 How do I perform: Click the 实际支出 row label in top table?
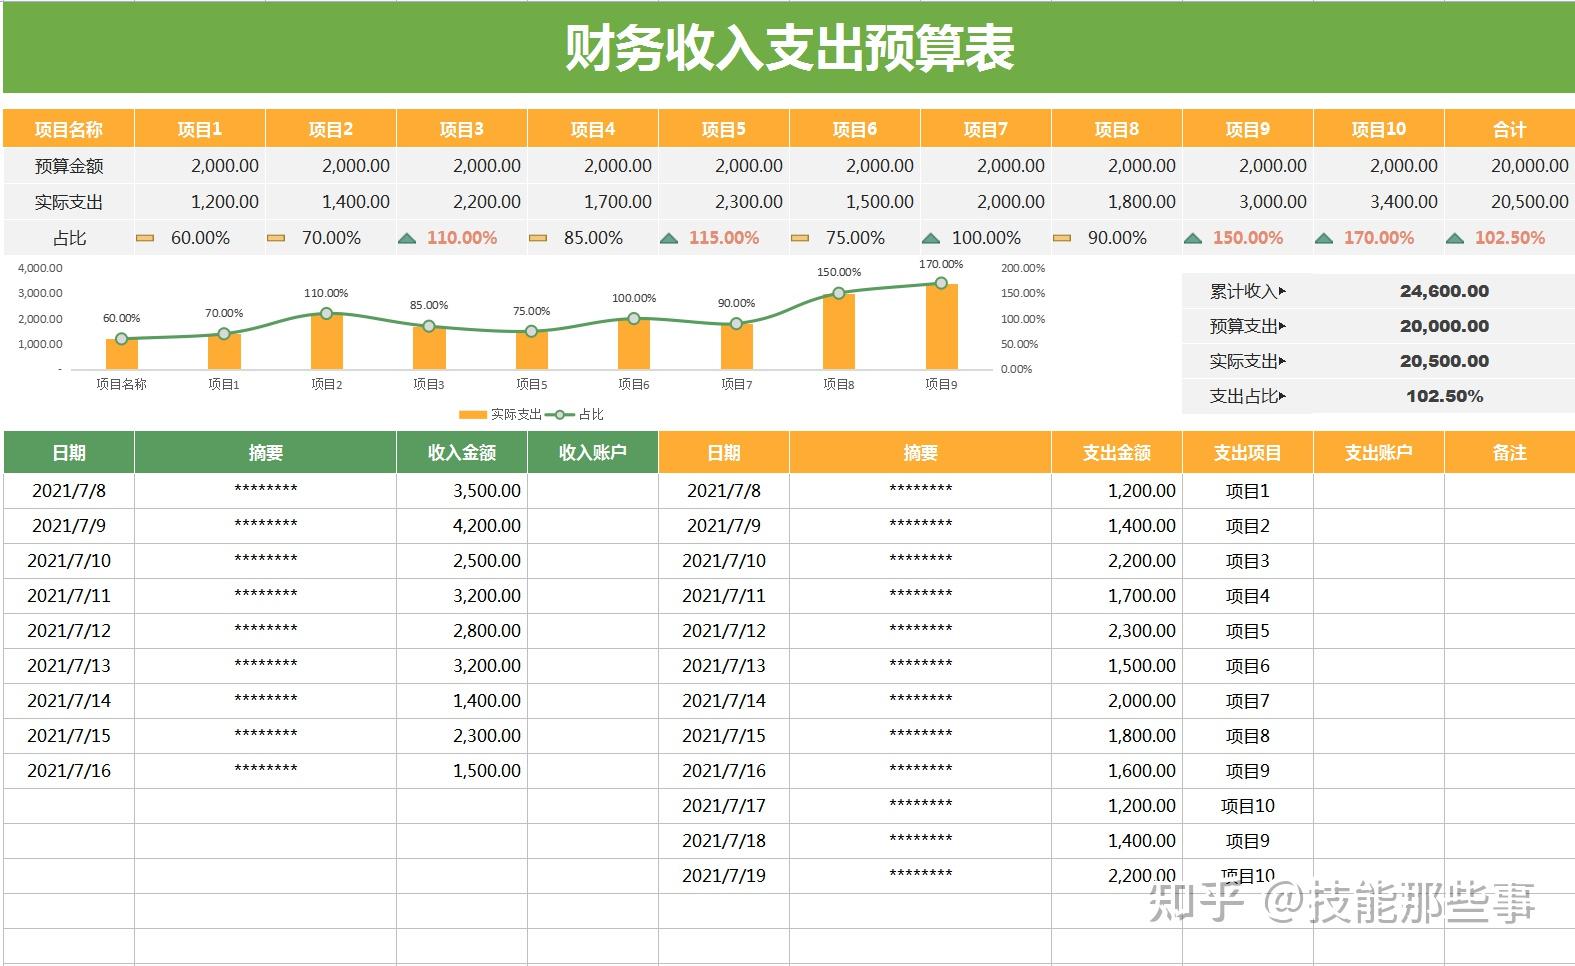point(68,202)
